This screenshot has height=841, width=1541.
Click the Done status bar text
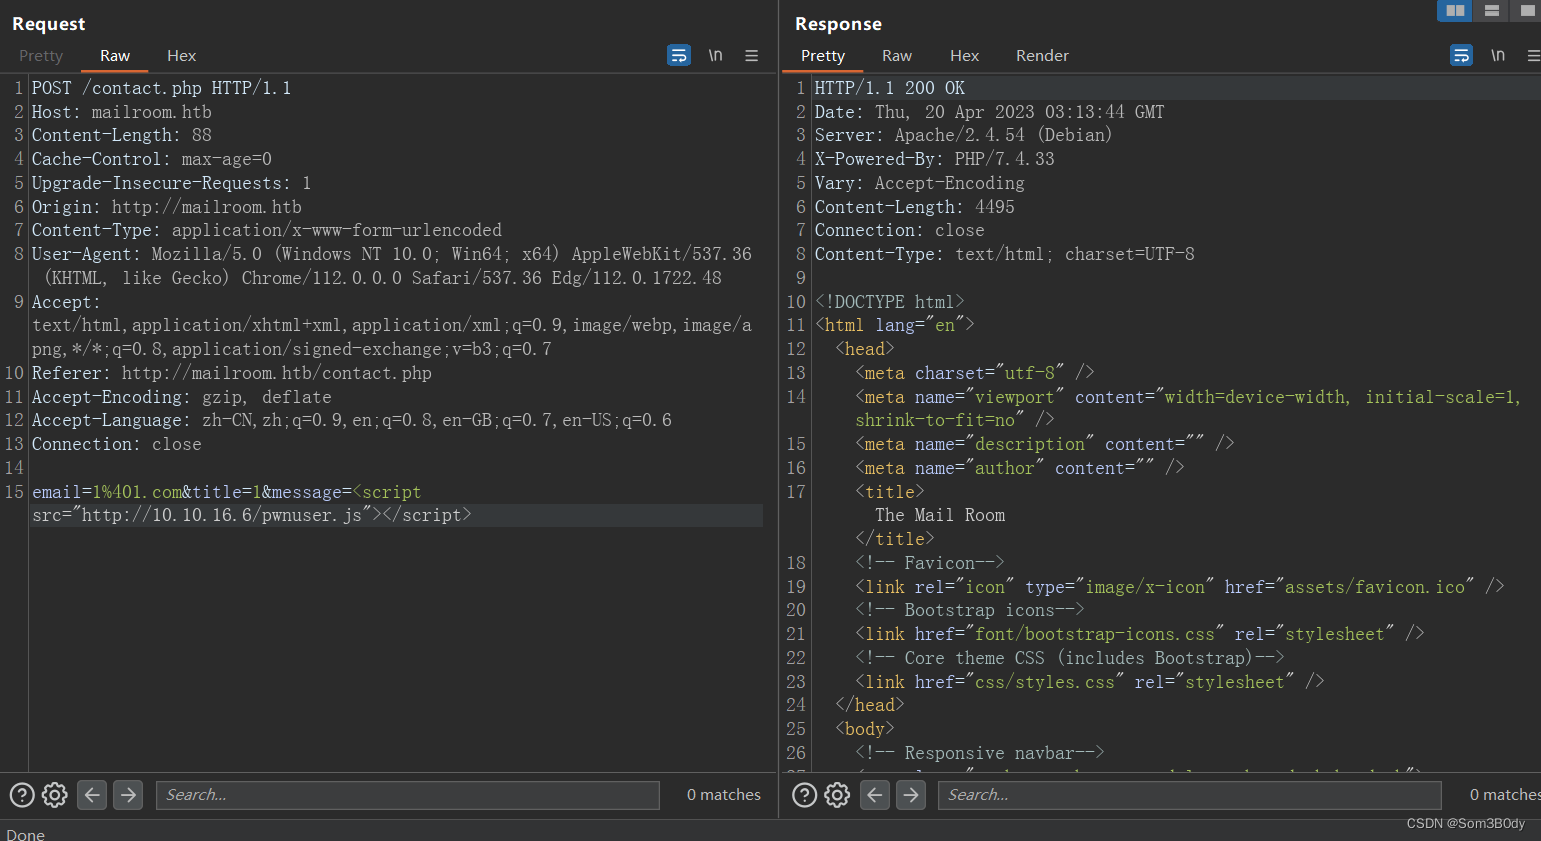point(25,834)
